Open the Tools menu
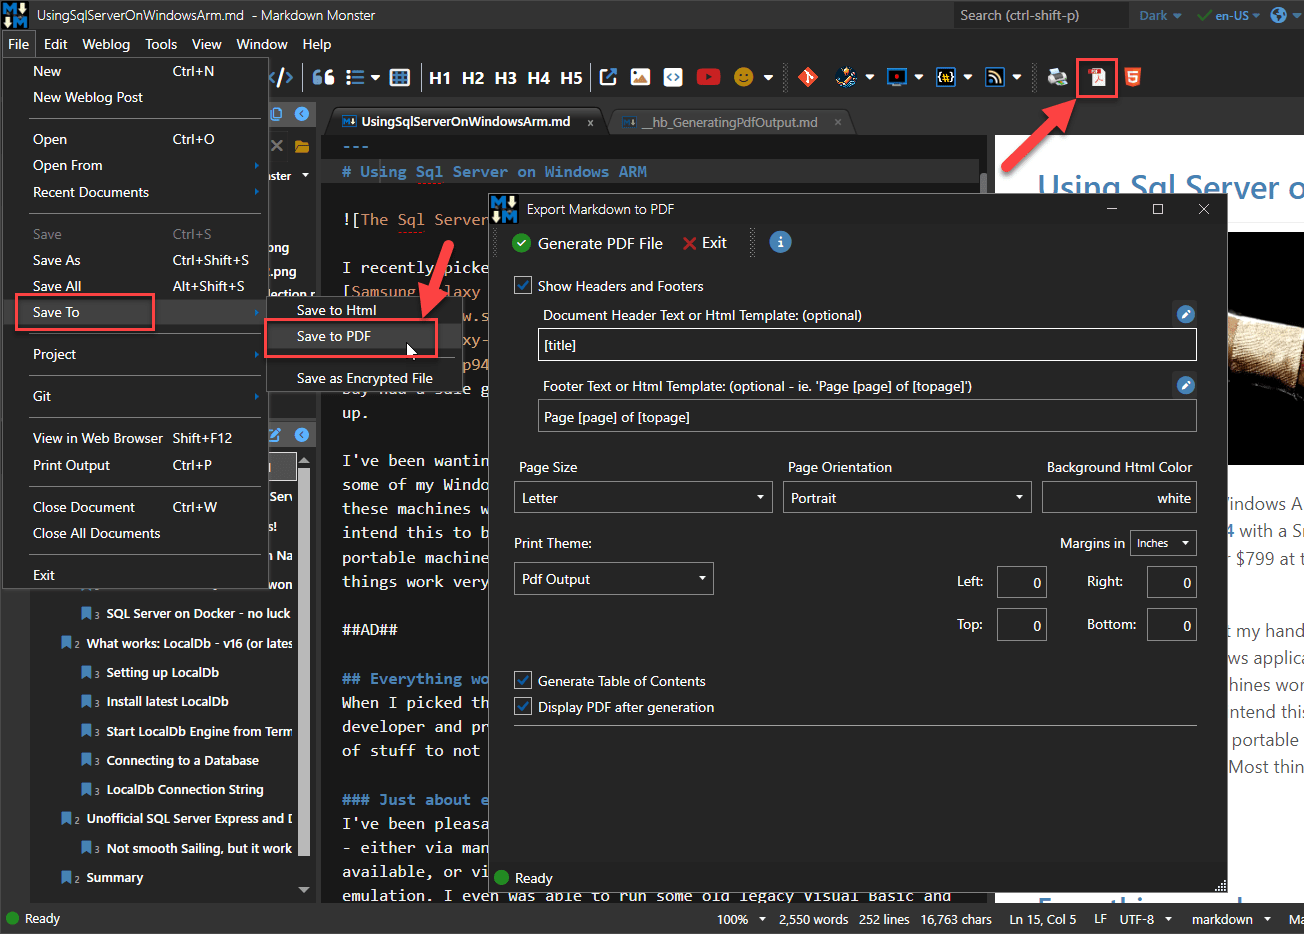Image resolution: width=1304 pixels, height=934 pixels. [x=161, y=44]
